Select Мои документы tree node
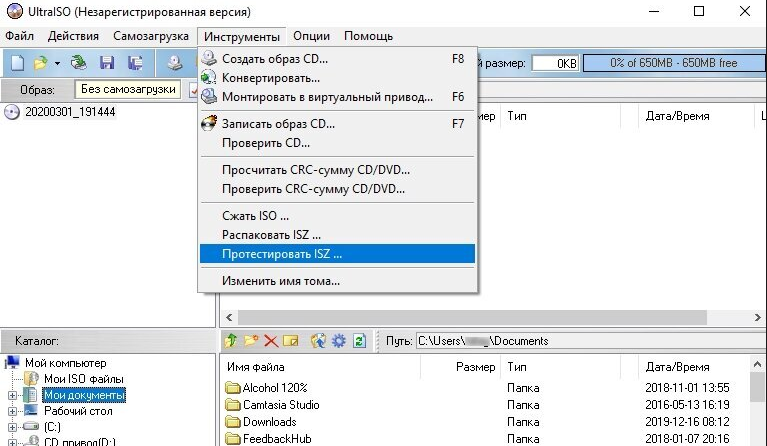The height and width of the screenshot is (446, 767). click(x=84, y=395)
